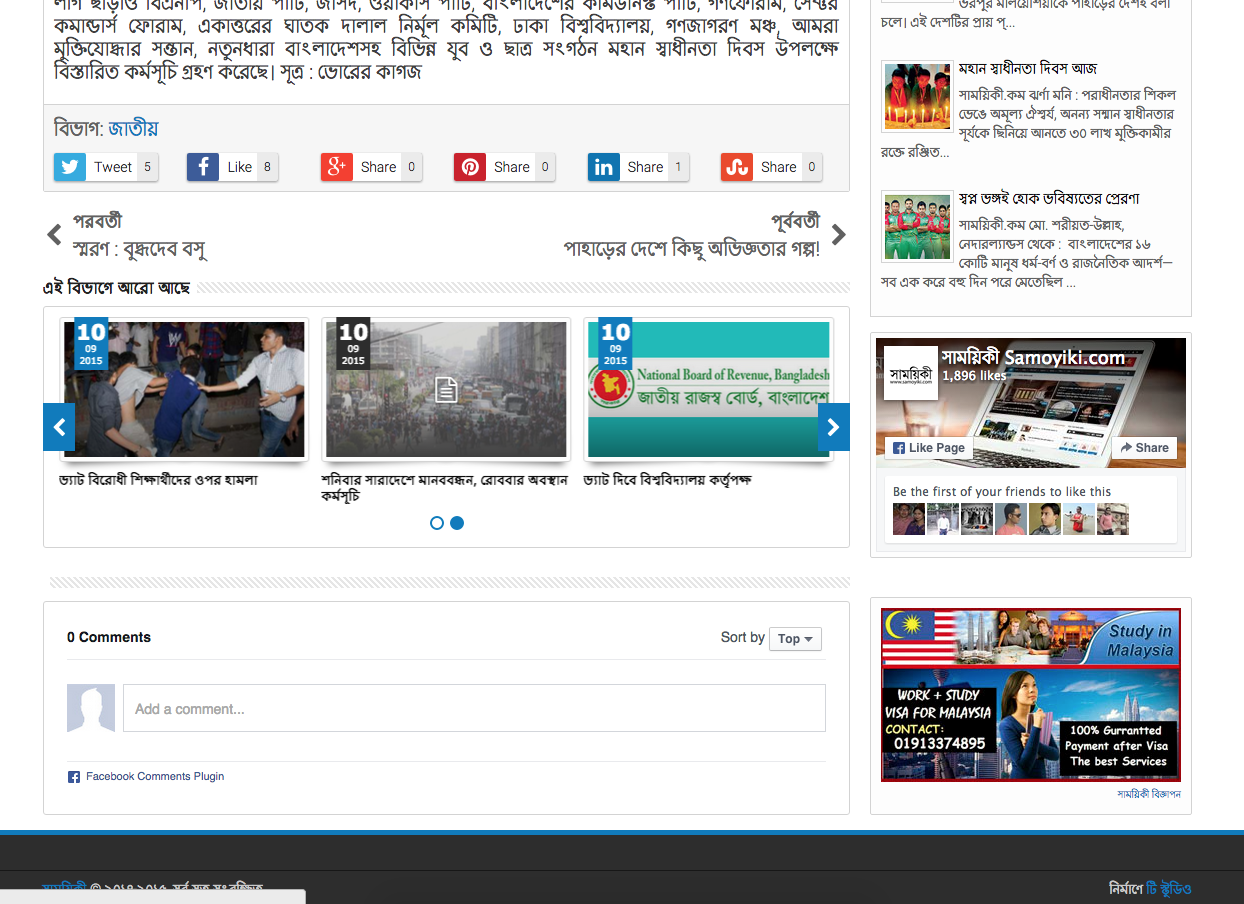The image size is (1244, 904).
Task: Click সাময়িকী Samoyiki.com page title link
Action: 1033,358
